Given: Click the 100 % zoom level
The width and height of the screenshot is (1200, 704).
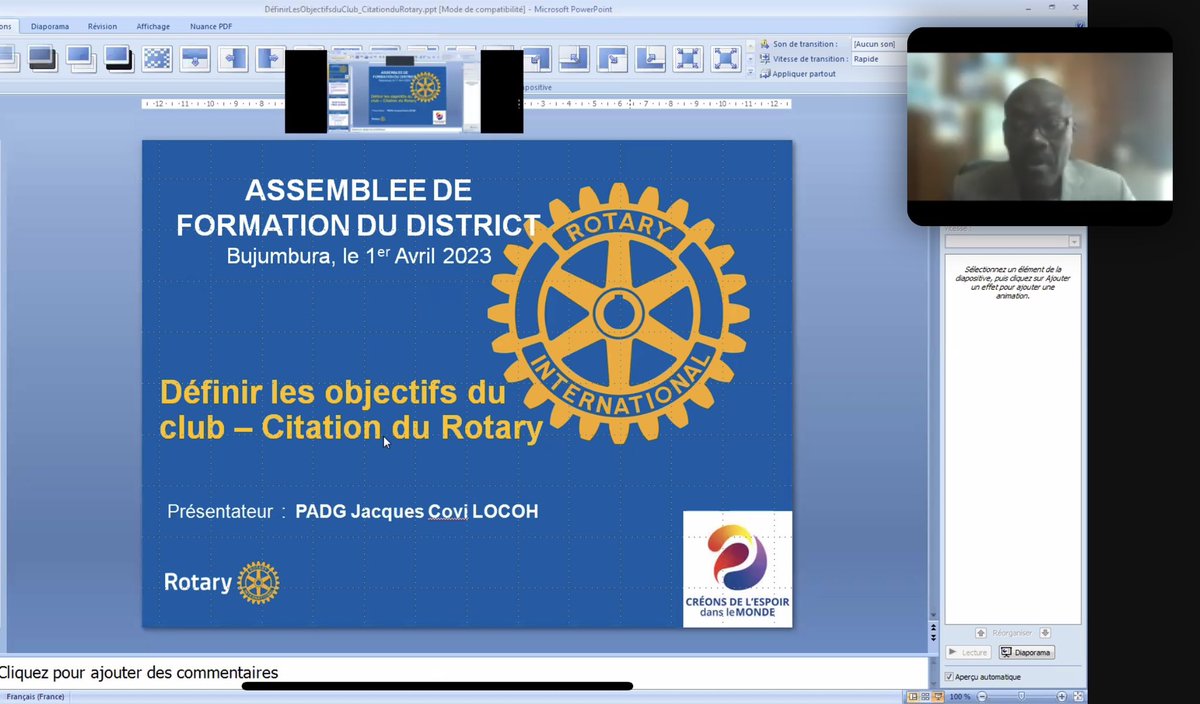Looking at the screenshot, I should [960, 696].
